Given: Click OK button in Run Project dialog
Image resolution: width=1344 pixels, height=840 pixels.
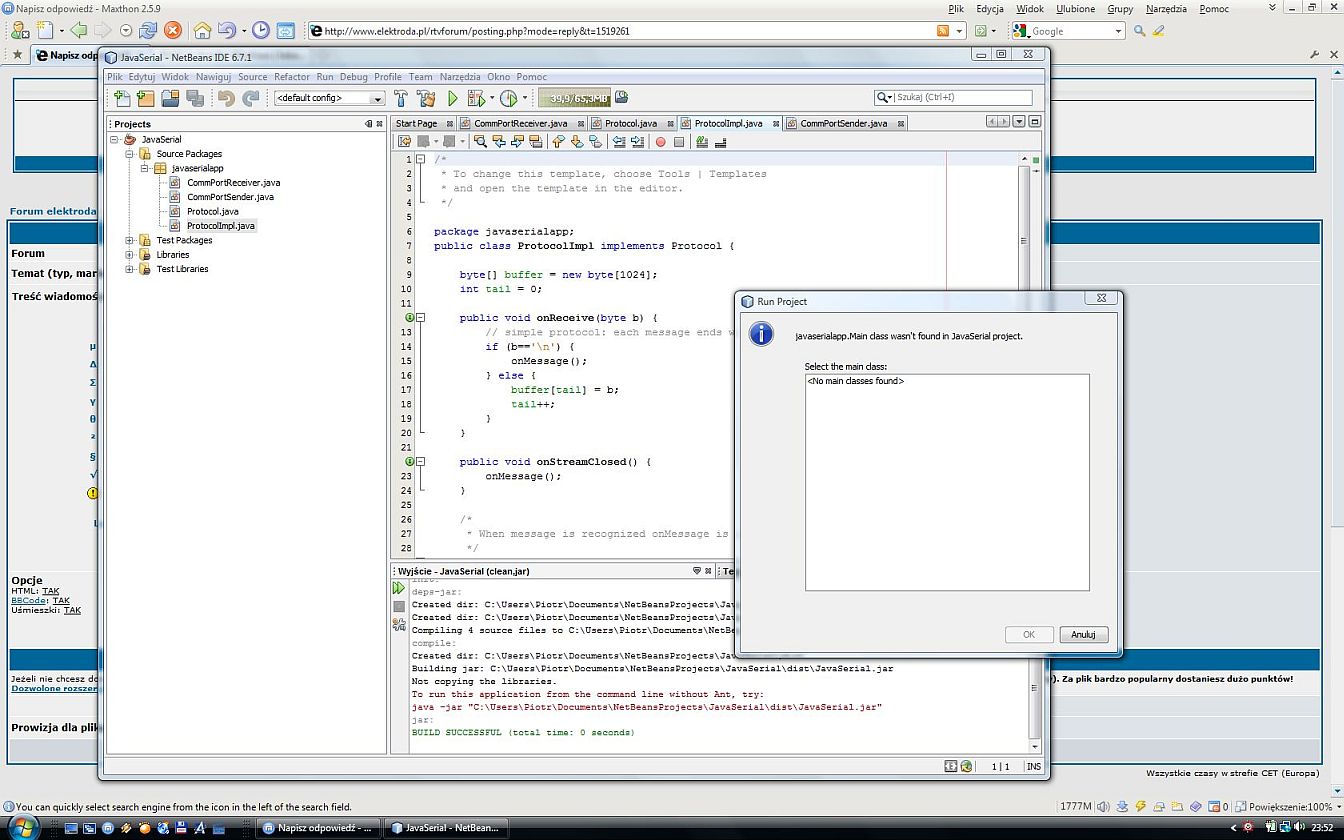Looking at the screenshot, I should coord(1029,634).
